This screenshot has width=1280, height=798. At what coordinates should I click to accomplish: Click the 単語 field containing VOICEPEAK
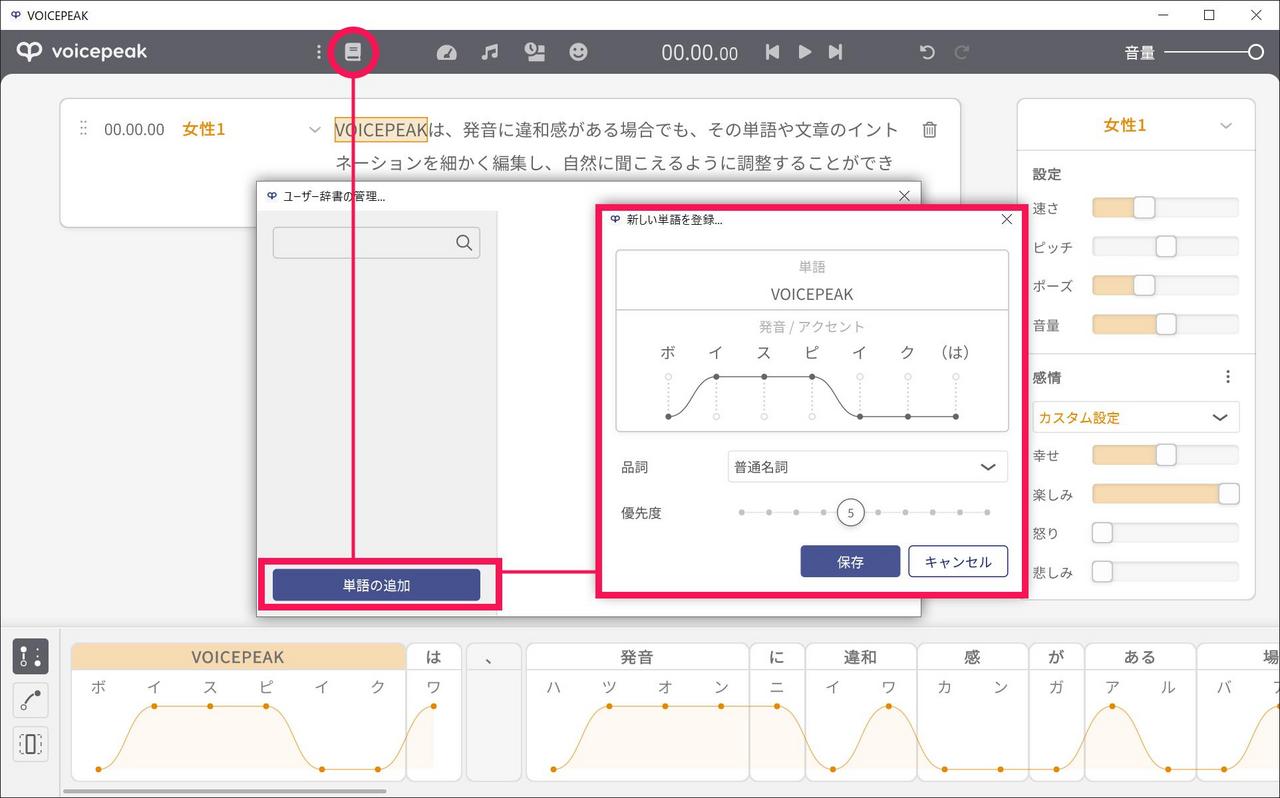coord(812,294)
